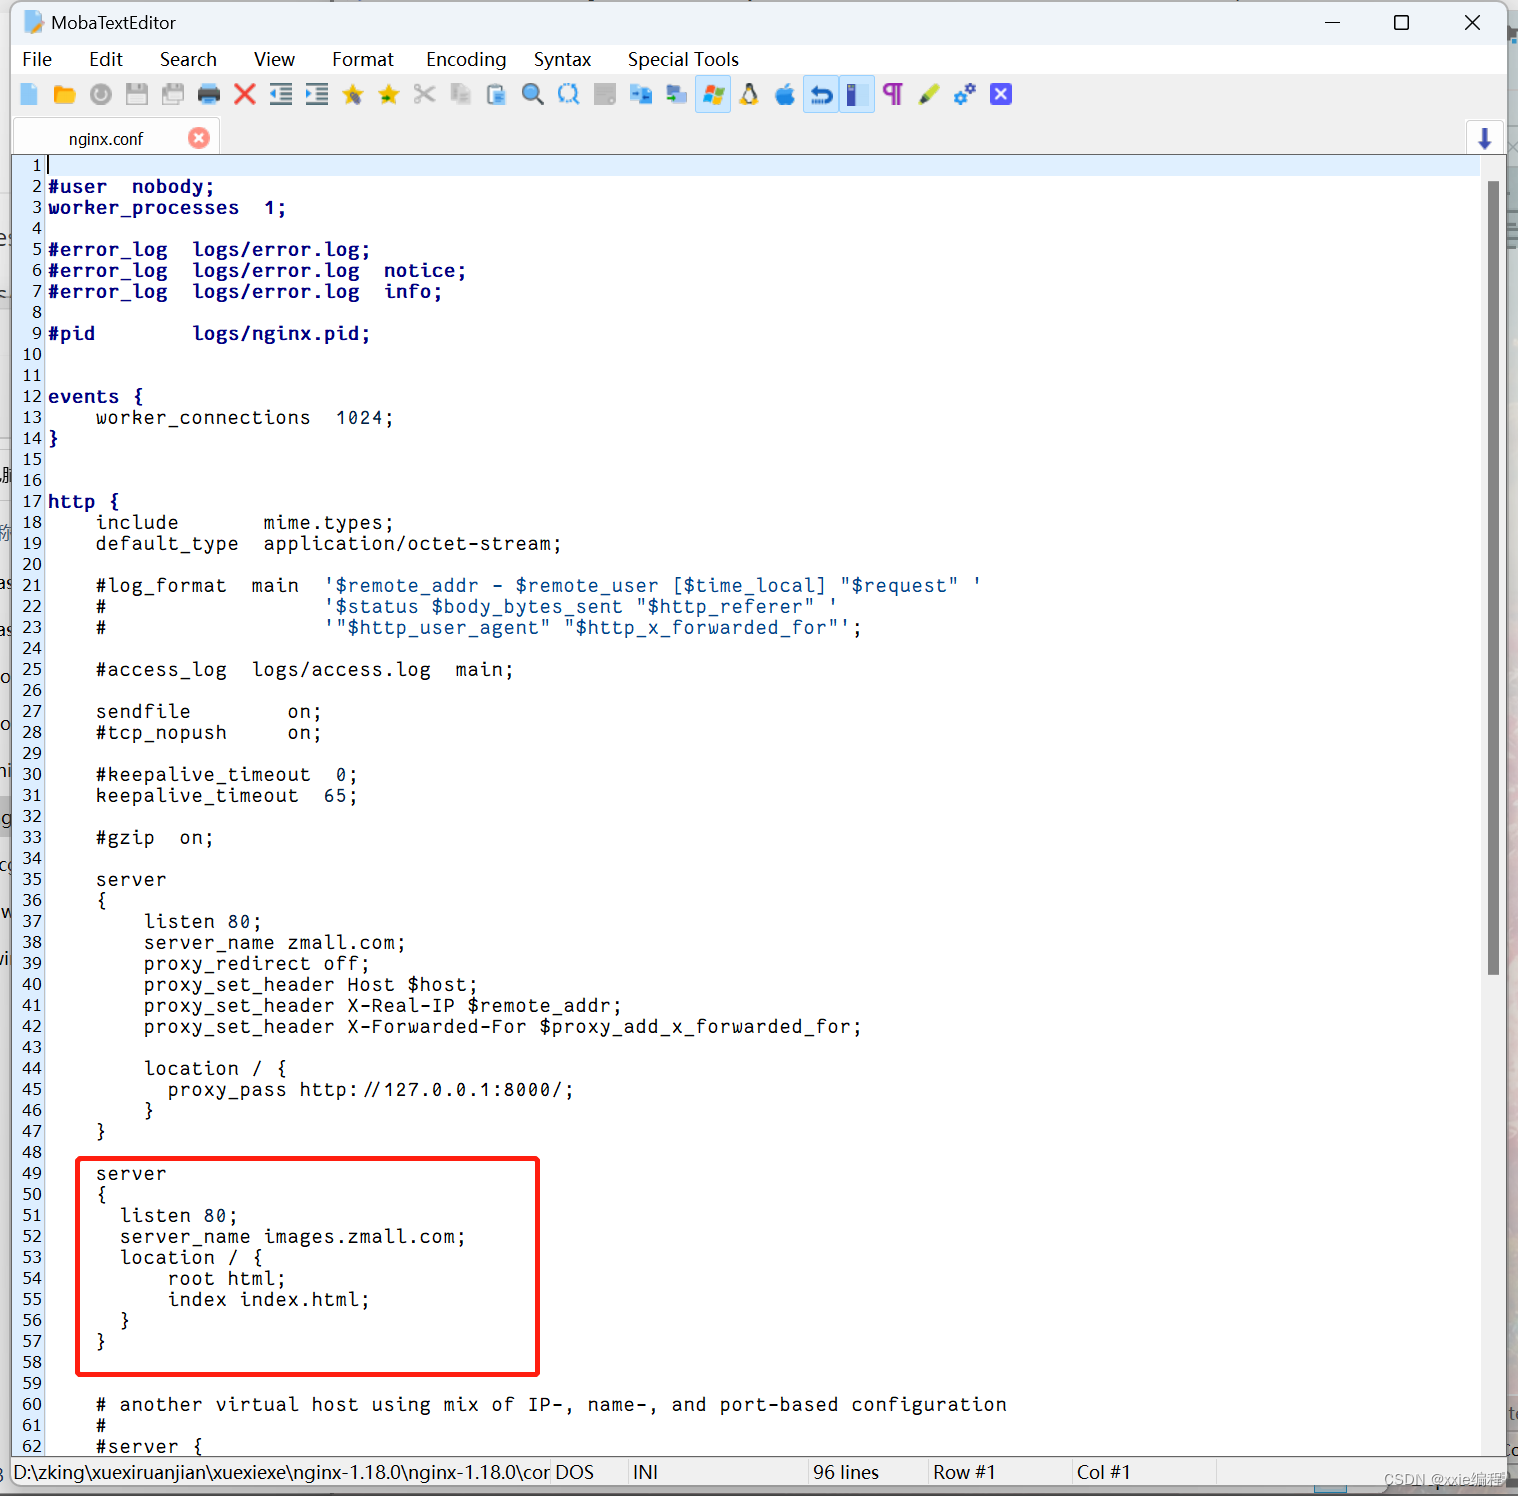This screenshot has width=1518, height=1496.
Task: Select Apple Mac line-ending icon
Action: point(785,95)
